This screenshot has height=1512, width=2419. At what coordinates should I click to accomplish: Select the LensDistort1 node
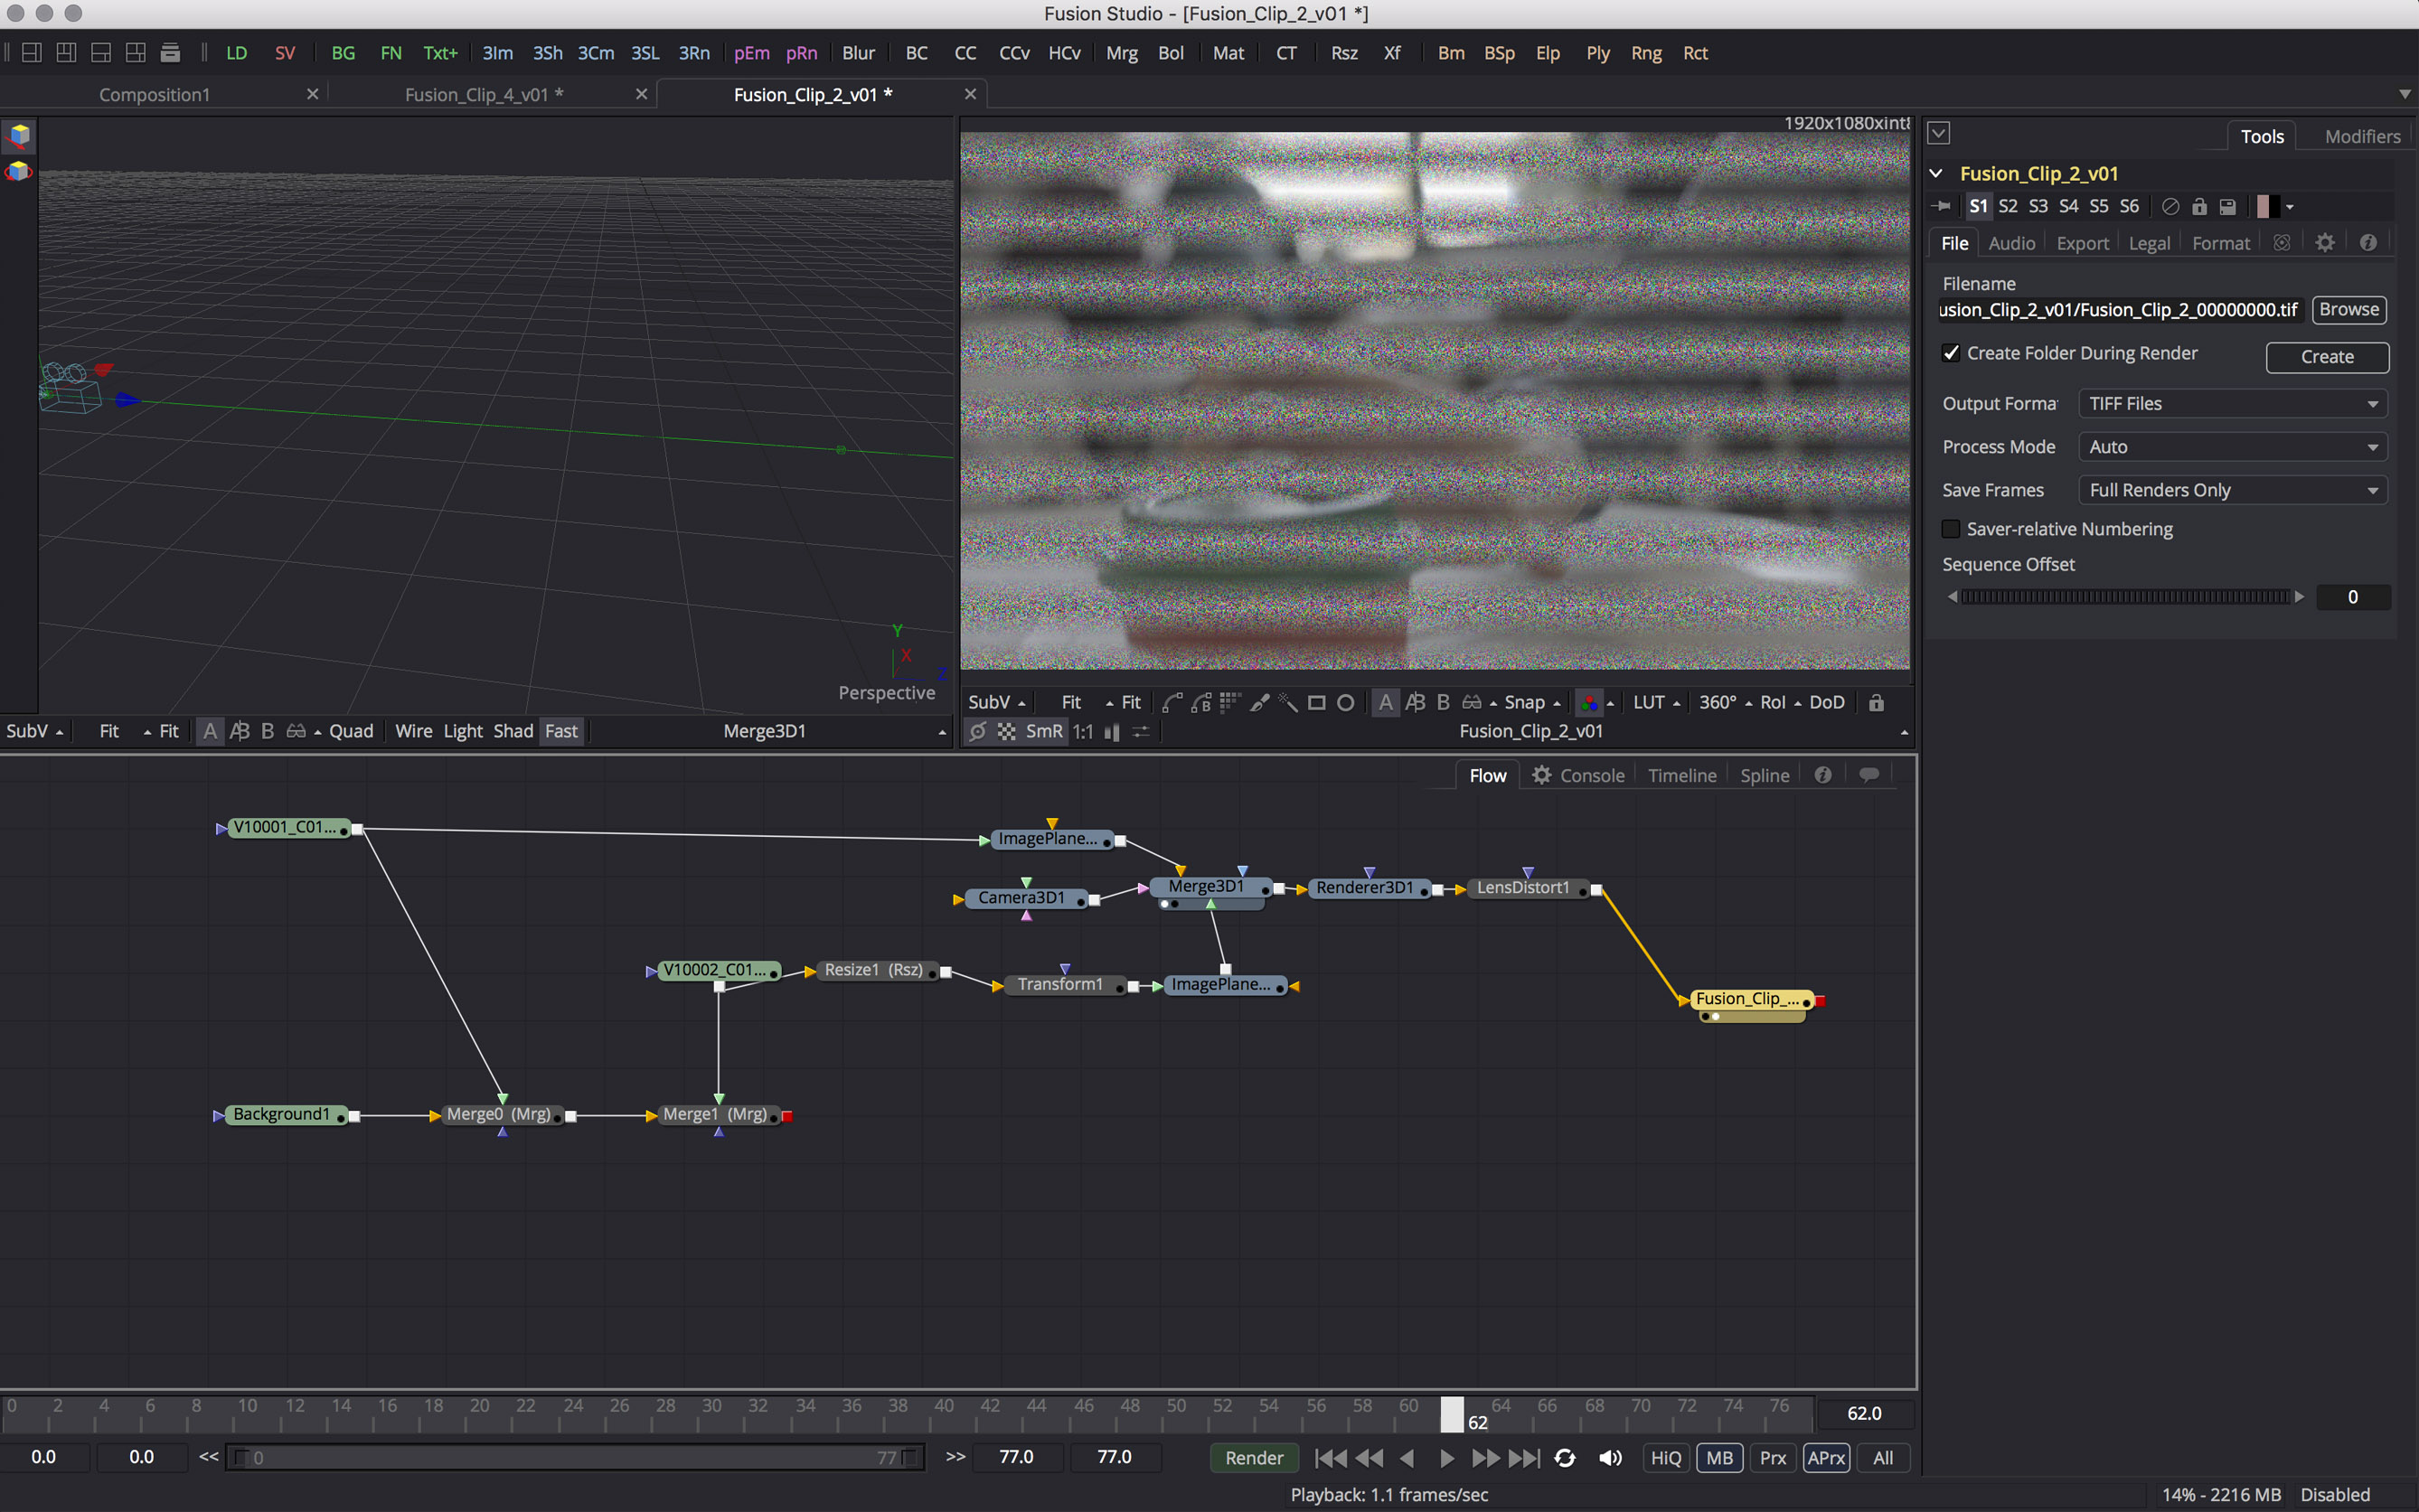click(1522, 888)
